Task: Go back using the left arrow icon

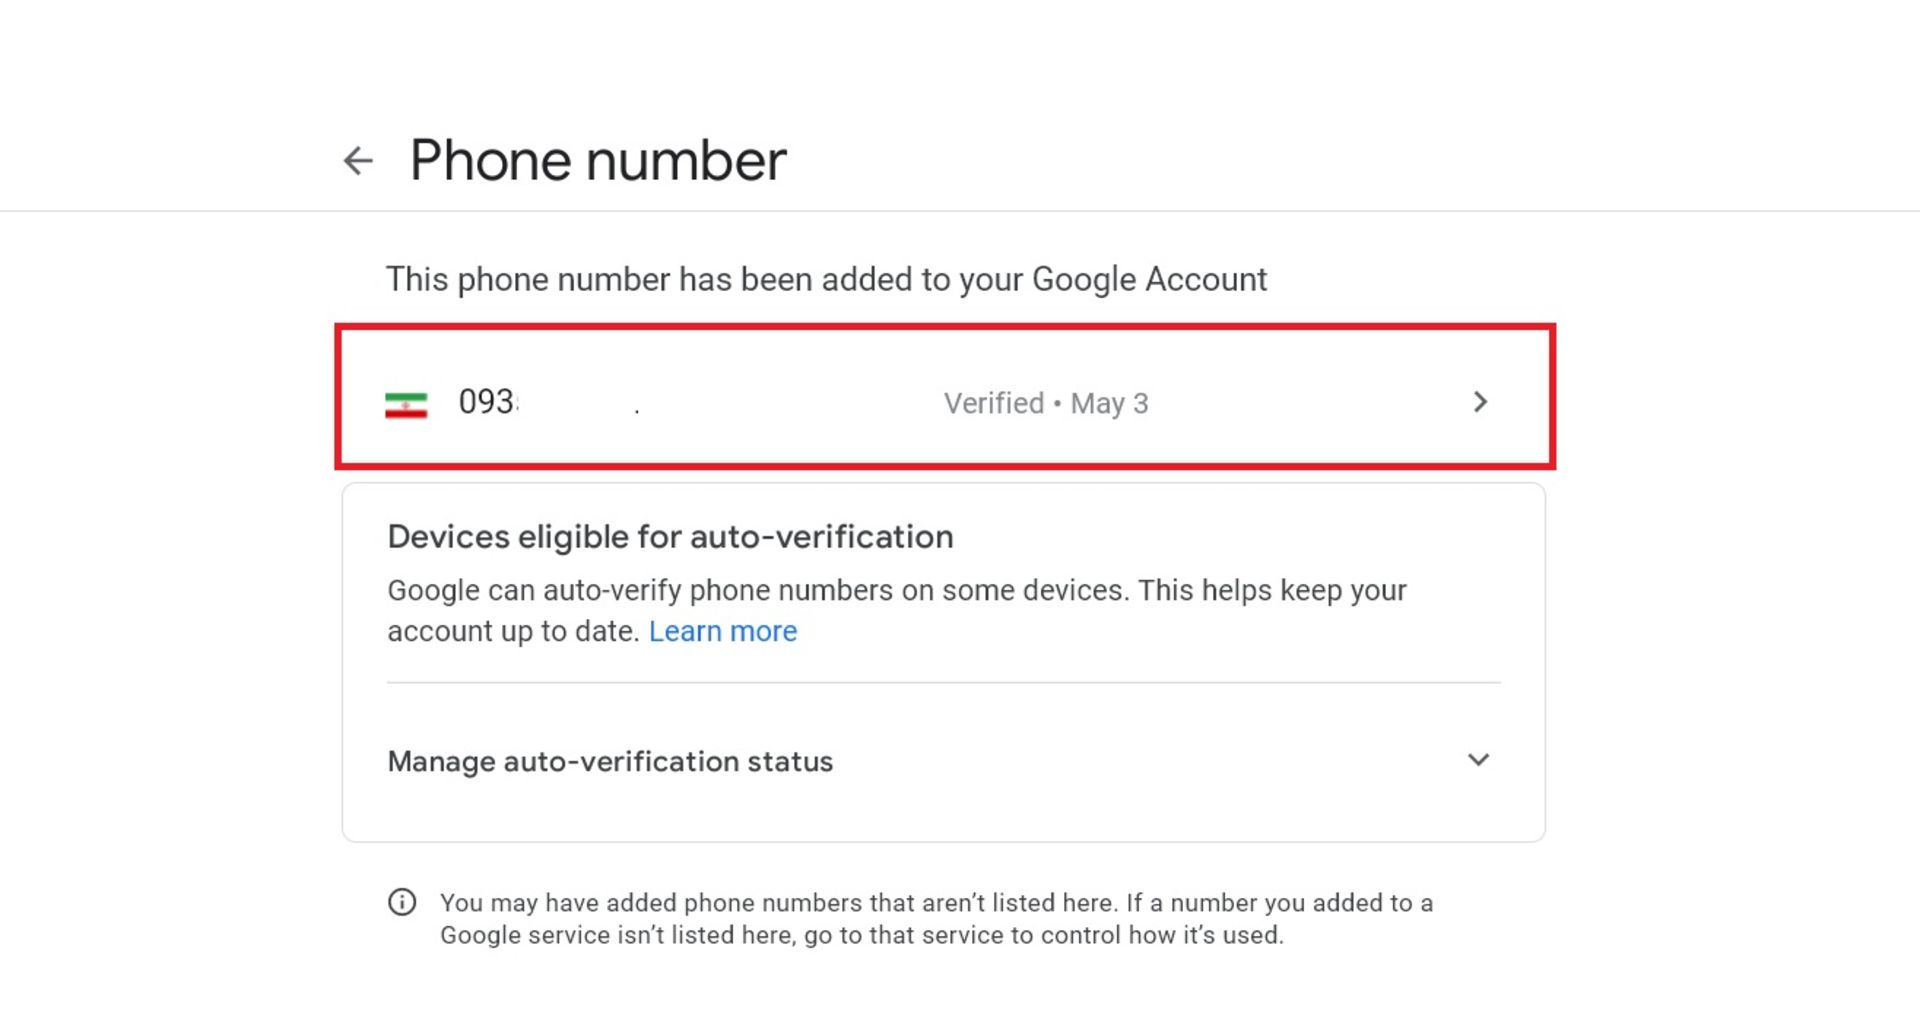Action: click(x=358, y=160)
